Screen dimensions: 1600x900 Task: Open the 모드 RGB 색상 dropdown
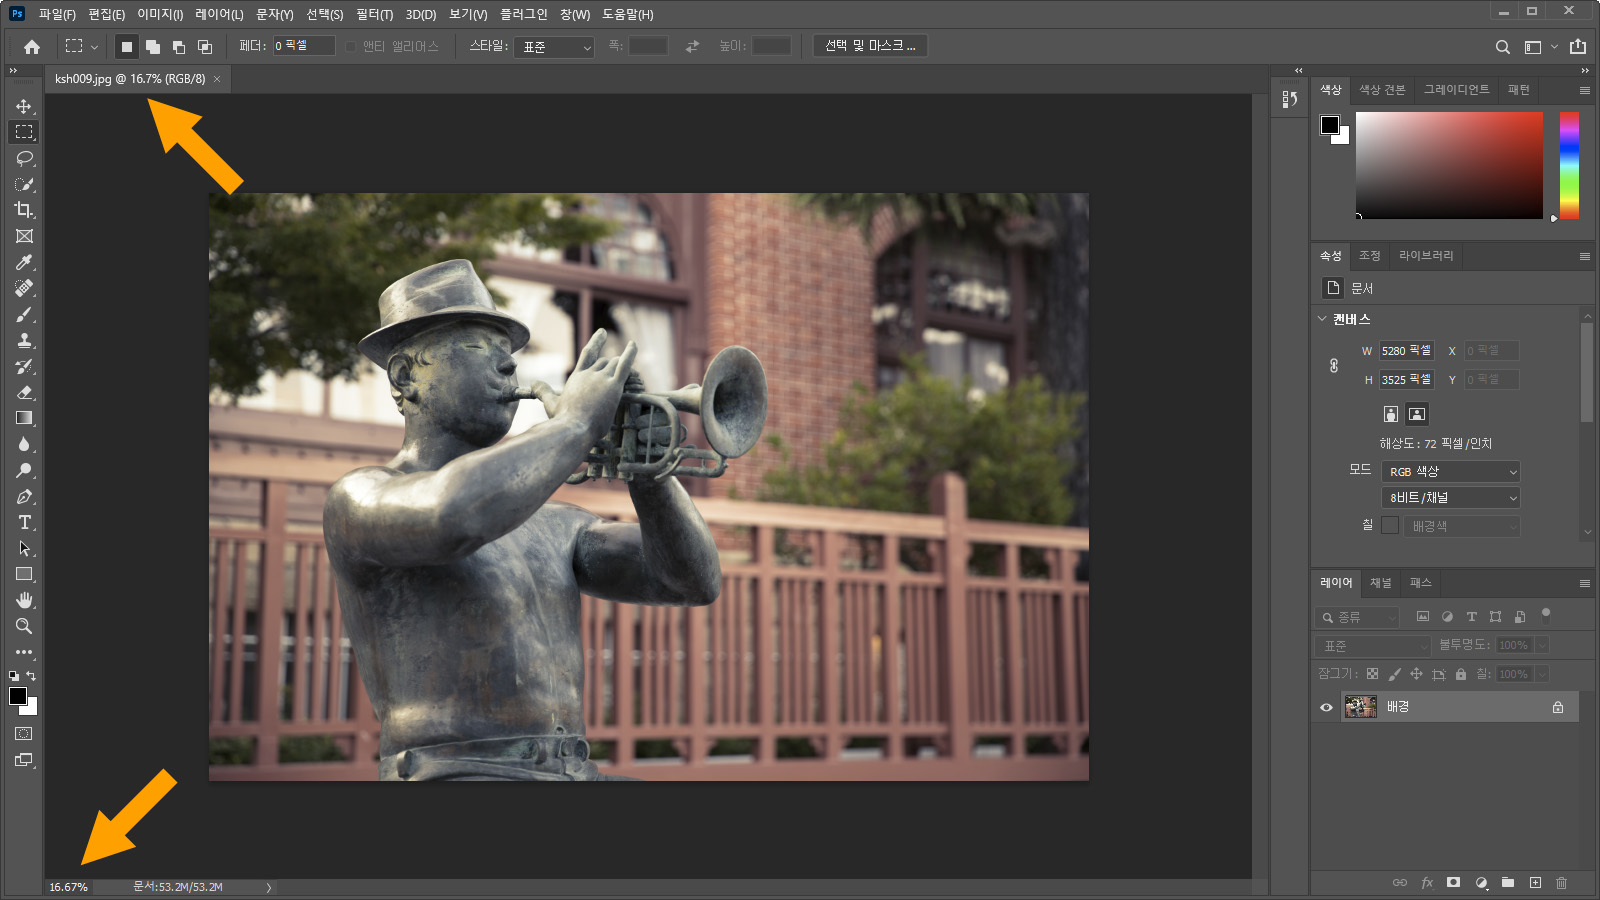[1451, 472]
